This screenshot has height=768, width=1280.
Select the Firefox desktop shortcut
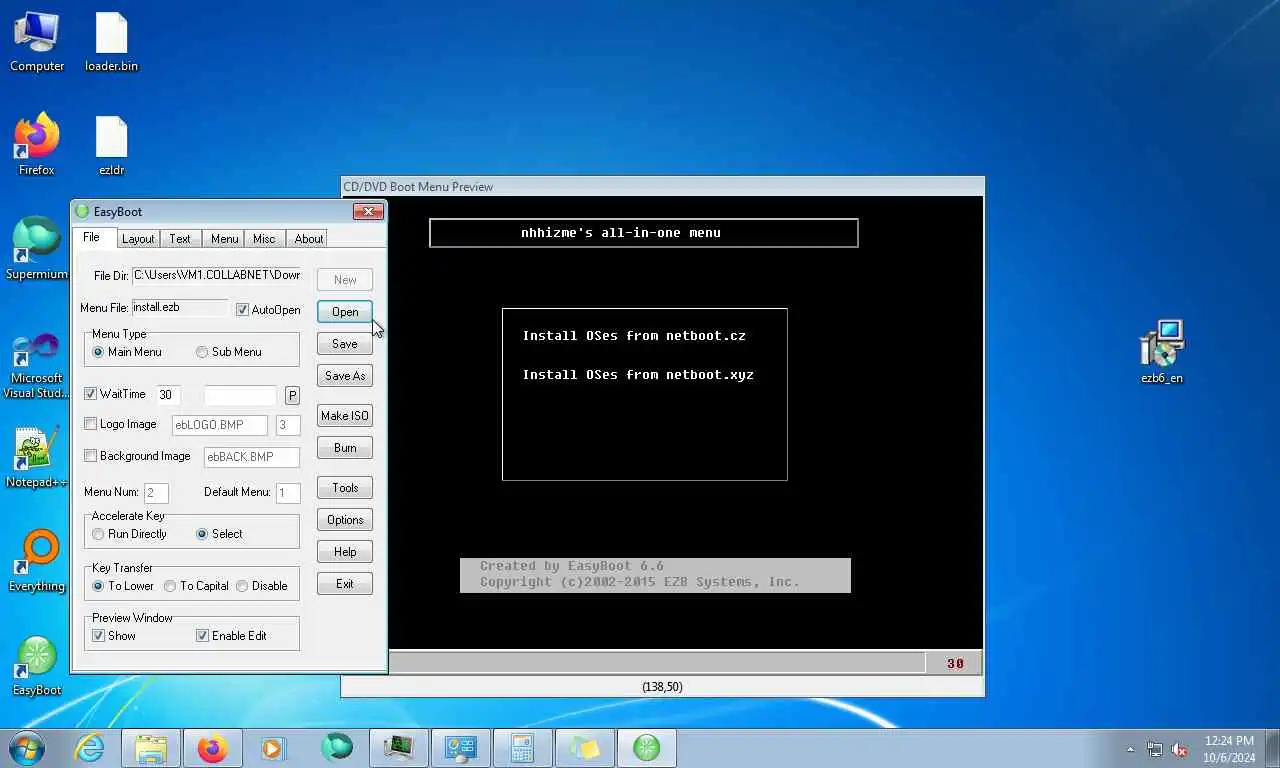(x=37, y=146)
